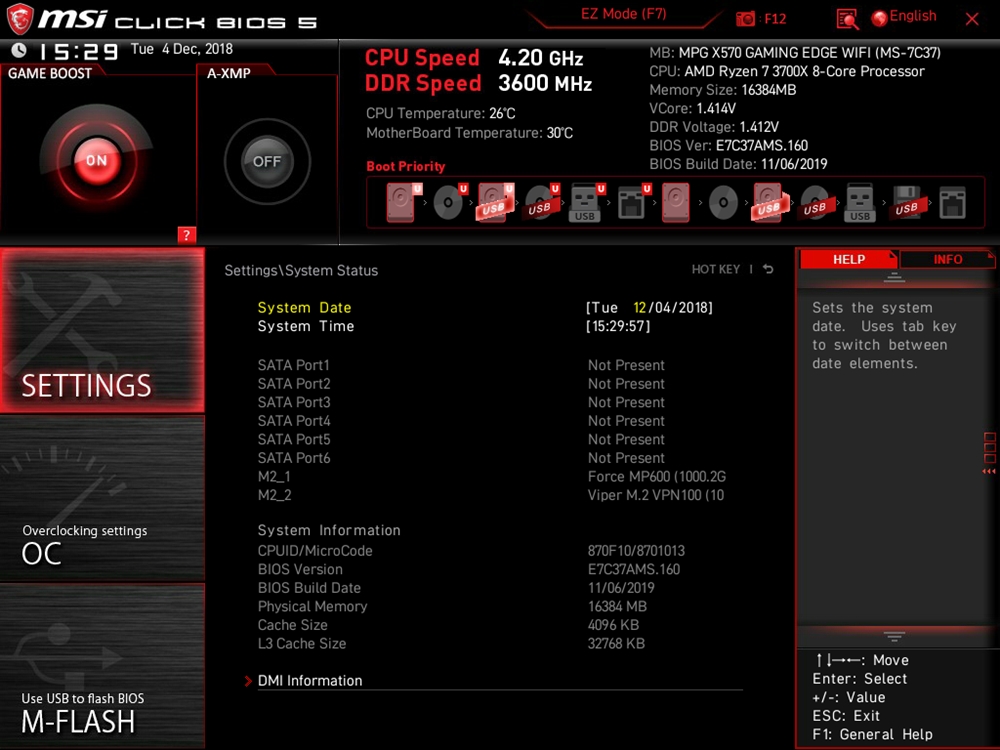Click the triple-arrow expander on right edge
Viewport: 1000px width, 750px height.
click(x=989, y=471)
